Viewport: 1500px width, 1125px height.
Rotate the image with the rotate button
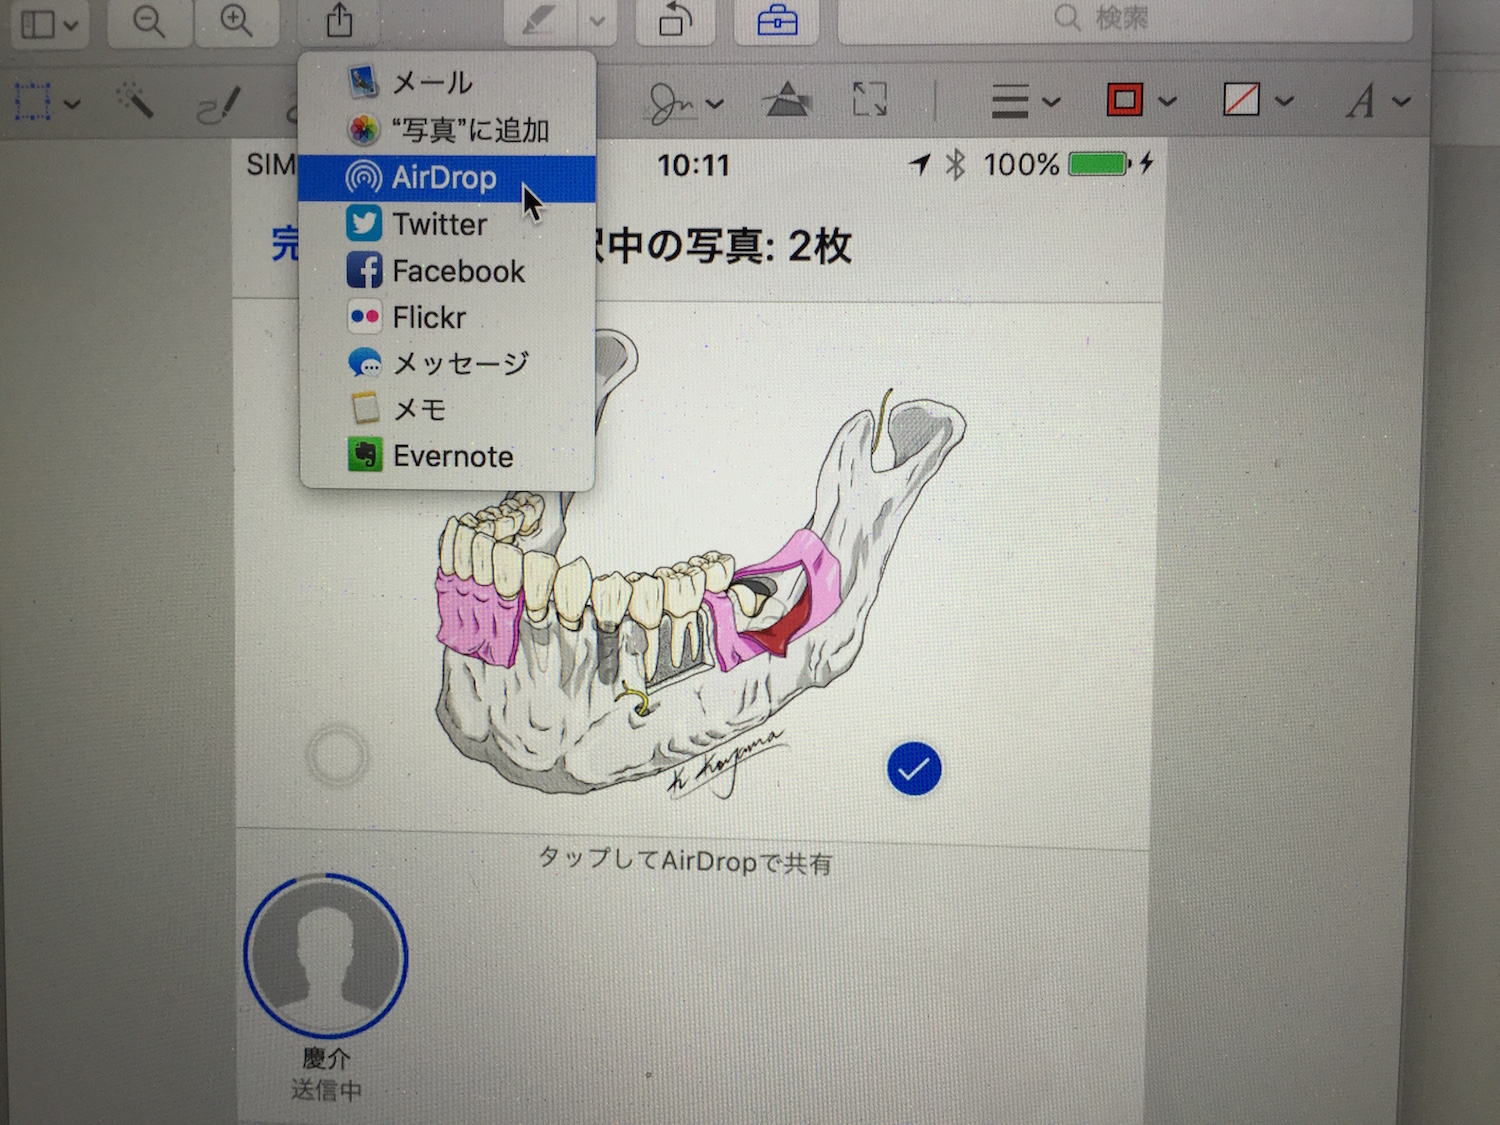pos(676,21)
